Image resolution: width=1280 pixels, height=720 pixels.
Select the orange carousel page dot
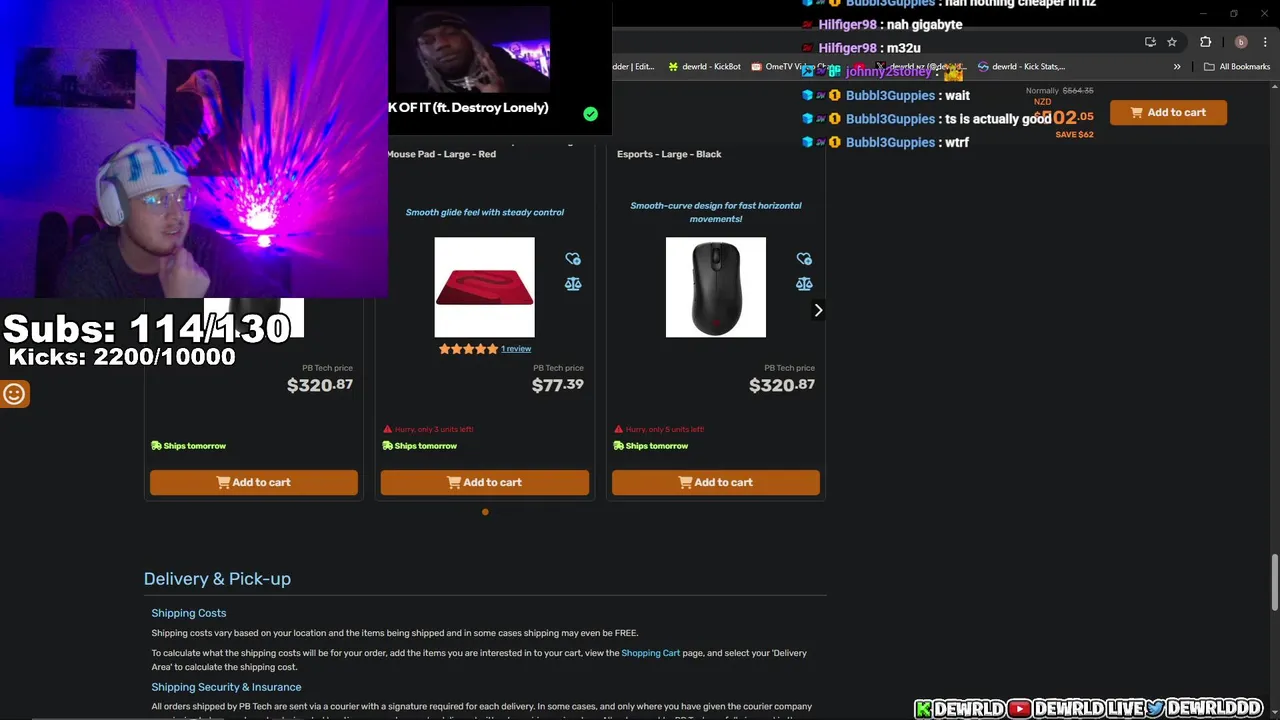[x=485, y=512]
